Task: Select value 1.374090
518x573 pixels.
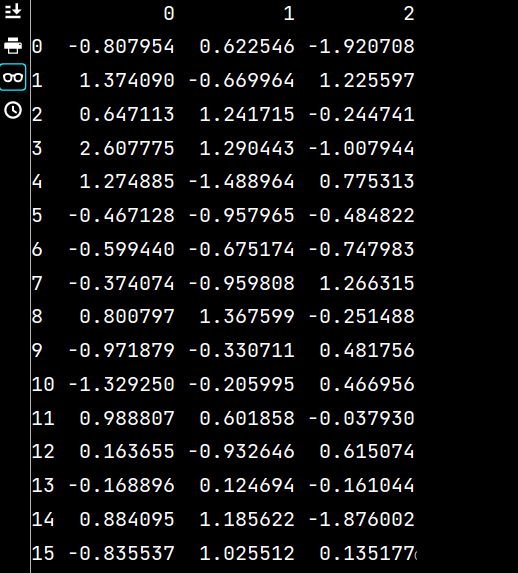Action: pos(127,80)
